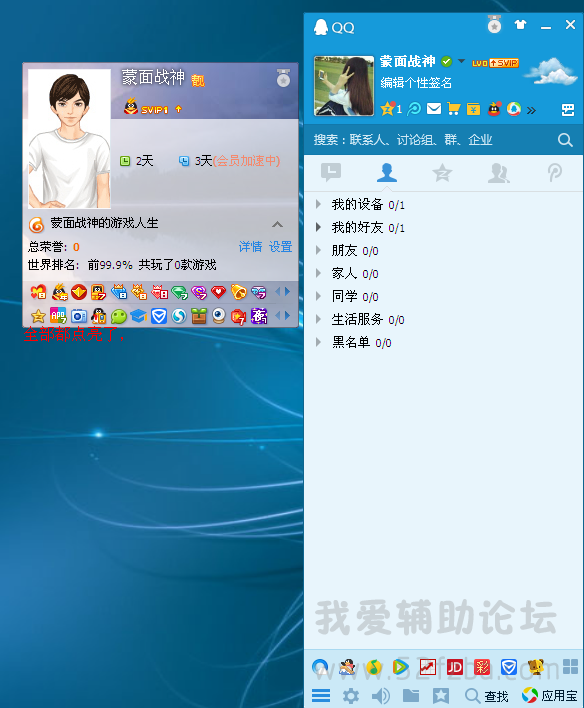584x708 pixels.
Task: Open settings gear icon
Action: 350,696
